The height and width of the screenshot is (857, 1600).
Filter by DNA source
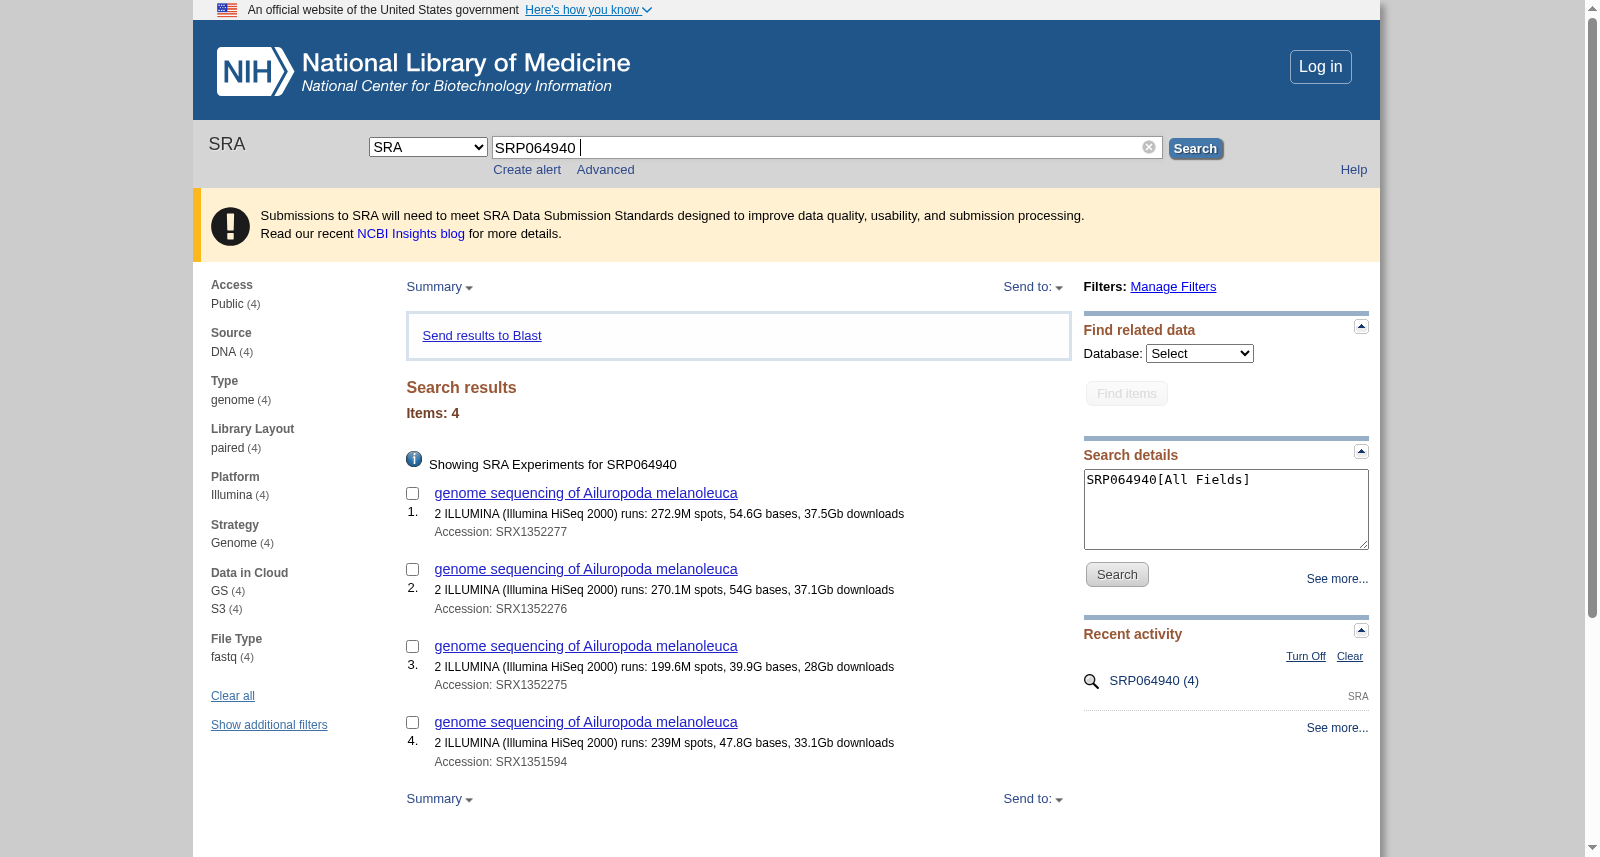223,352
